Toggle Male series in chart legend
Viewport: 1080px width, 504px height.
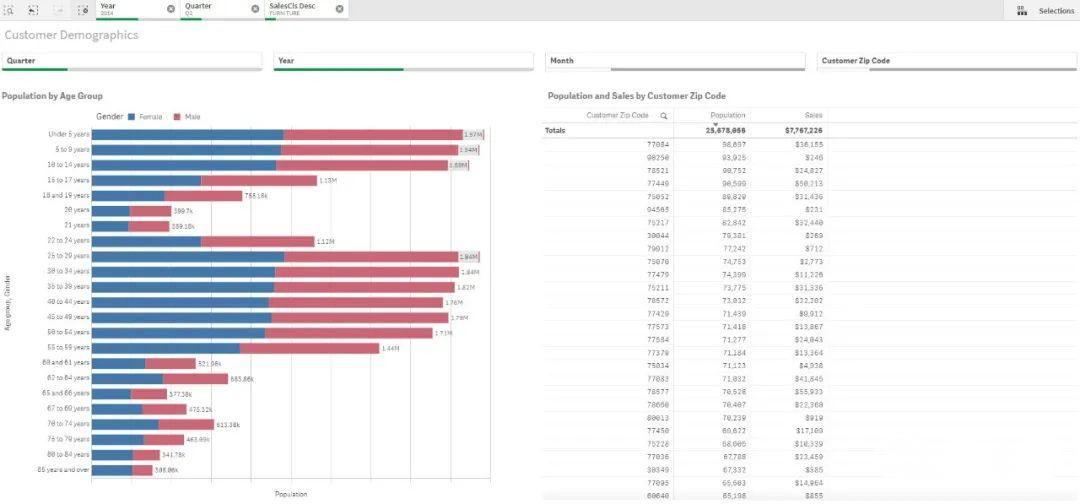tap(188, 117)
